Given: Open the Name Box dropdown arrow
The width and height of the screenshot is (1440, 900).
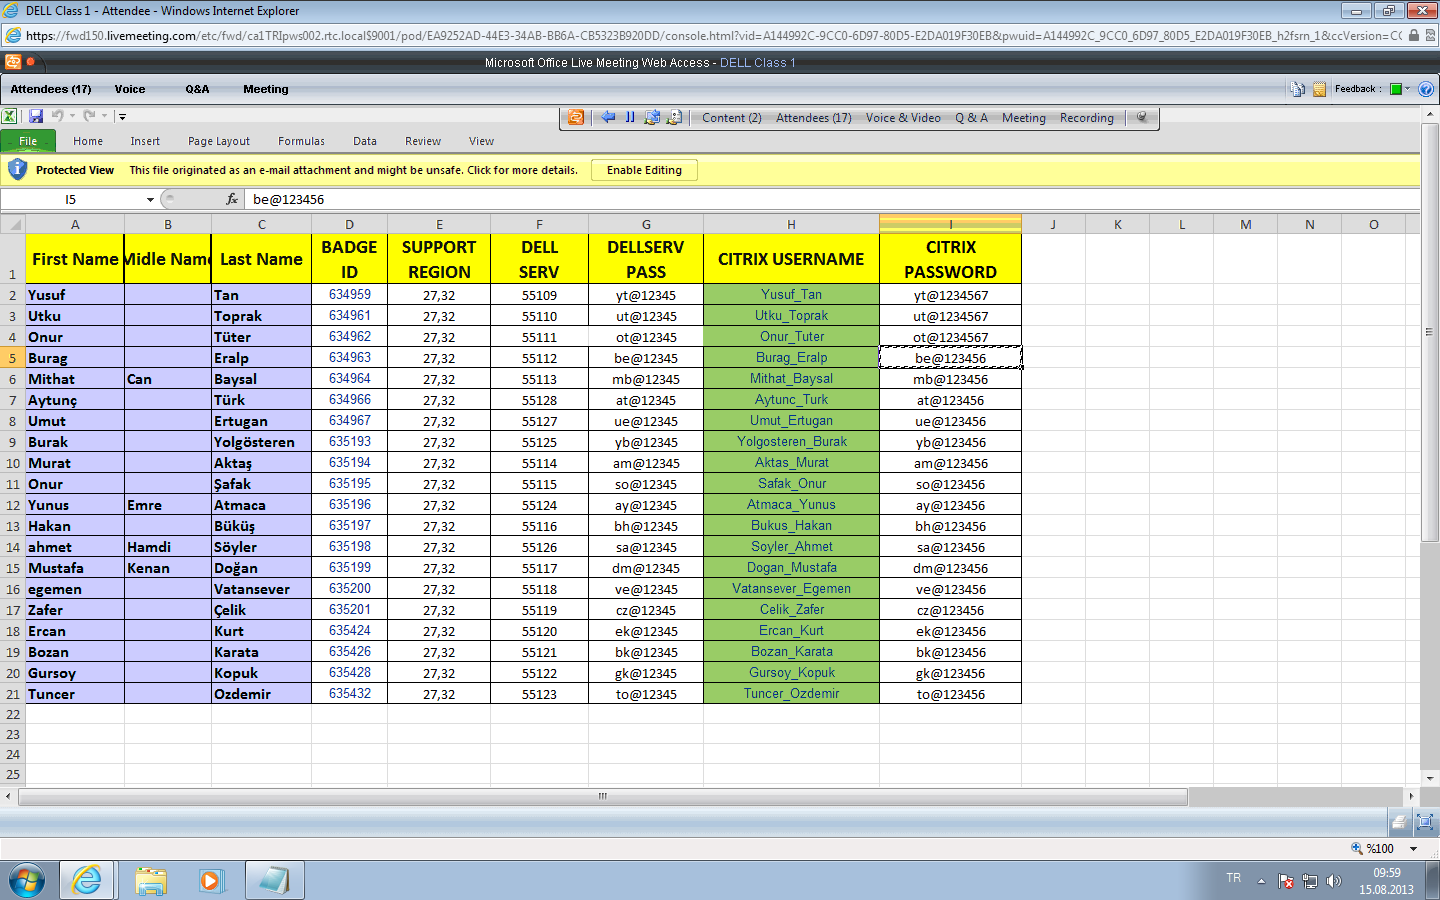Looking at the screenshot, I should pyautogui.click(x=150, y=199).
